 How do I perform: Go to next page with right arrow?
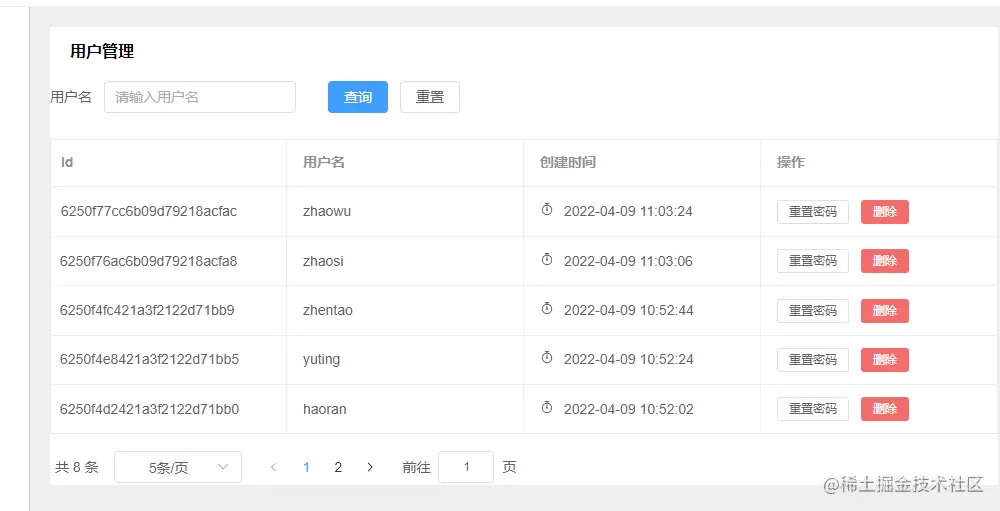point(370,467)
